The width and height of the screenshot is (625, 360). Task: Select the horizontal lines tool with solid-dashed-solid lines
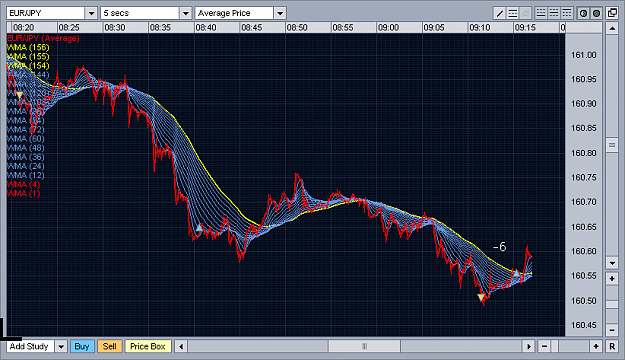(513, 13)
